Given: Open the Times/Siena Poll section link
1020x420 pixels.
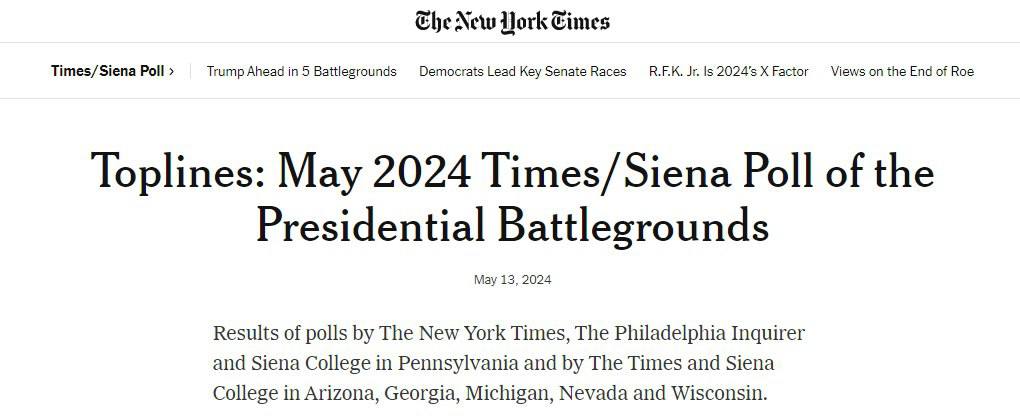Looking at the screenshot, I should coord(107,71).
